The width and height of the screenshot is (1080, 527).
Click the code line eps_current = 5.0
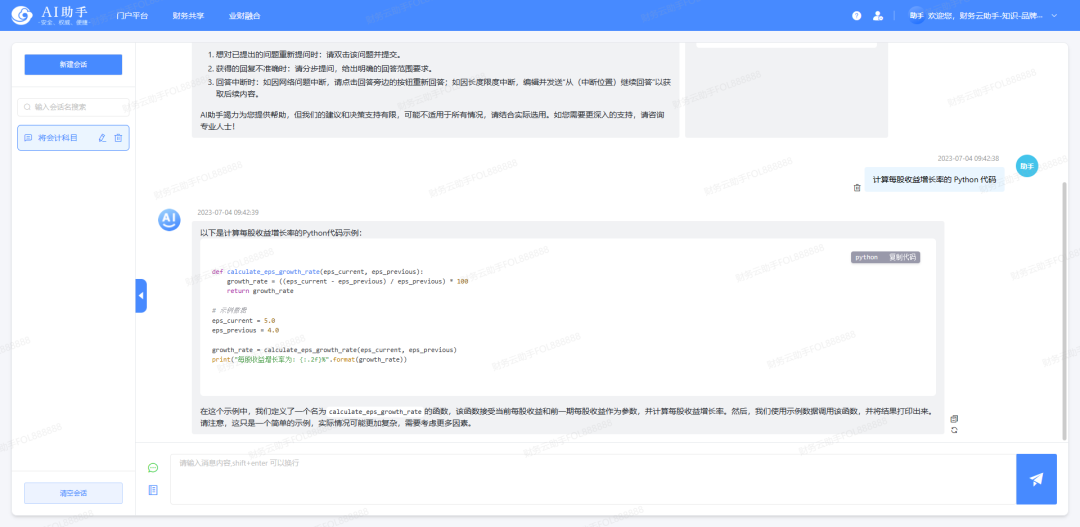pyautogui.click(x=244, y=320)
